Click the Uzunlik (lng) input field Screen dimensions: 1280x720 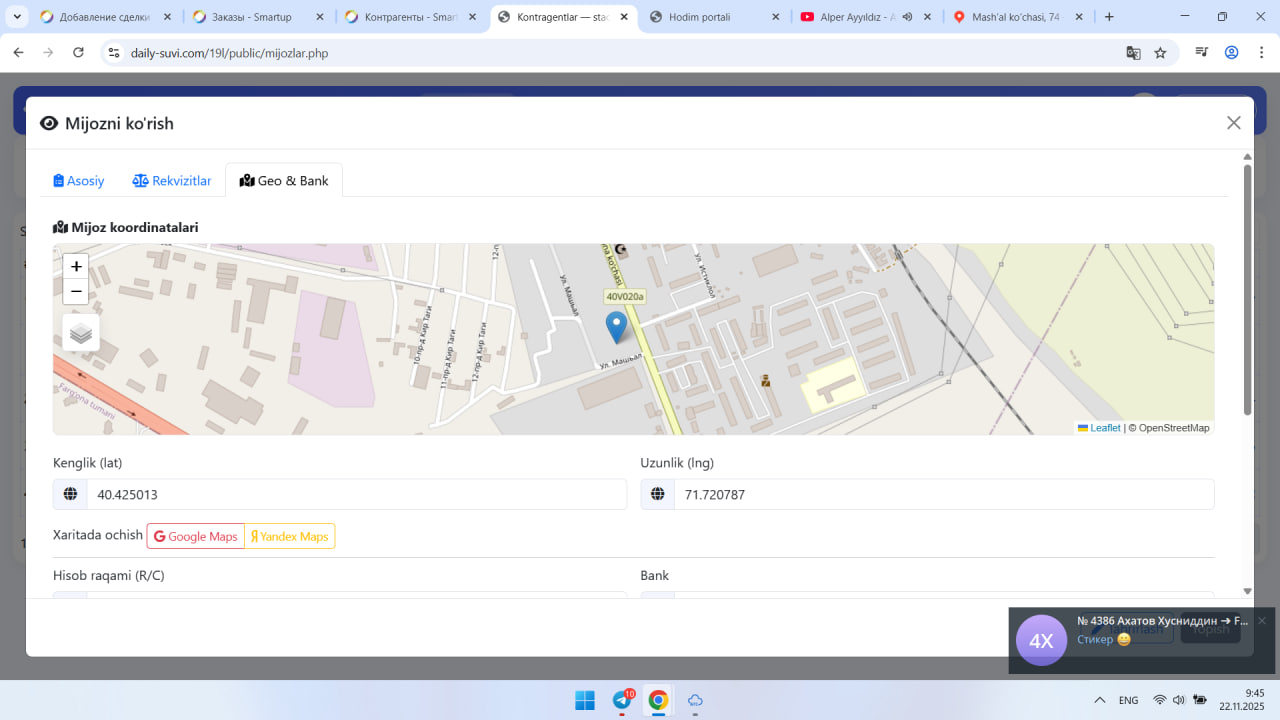pos(944,494)
